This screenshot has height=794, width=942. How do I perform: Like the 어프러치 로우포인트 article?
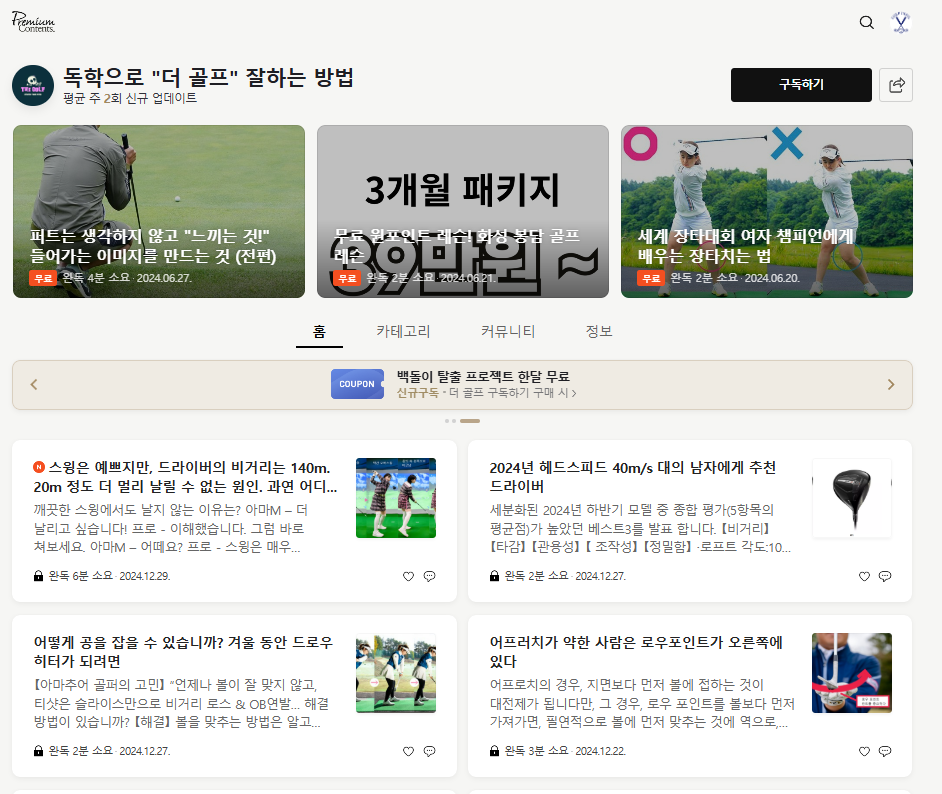[865, 751]
